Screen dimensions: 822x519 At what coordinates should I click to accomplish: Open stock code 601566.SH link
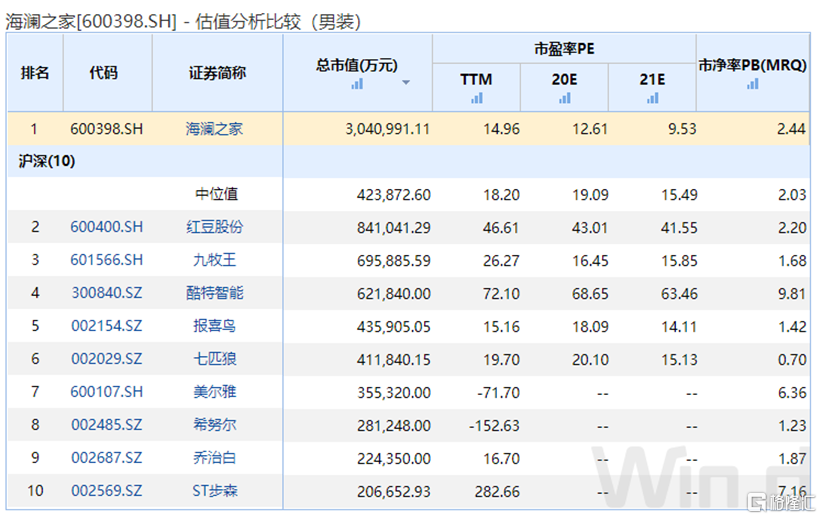pyautogui.click(x=106, y=260)
